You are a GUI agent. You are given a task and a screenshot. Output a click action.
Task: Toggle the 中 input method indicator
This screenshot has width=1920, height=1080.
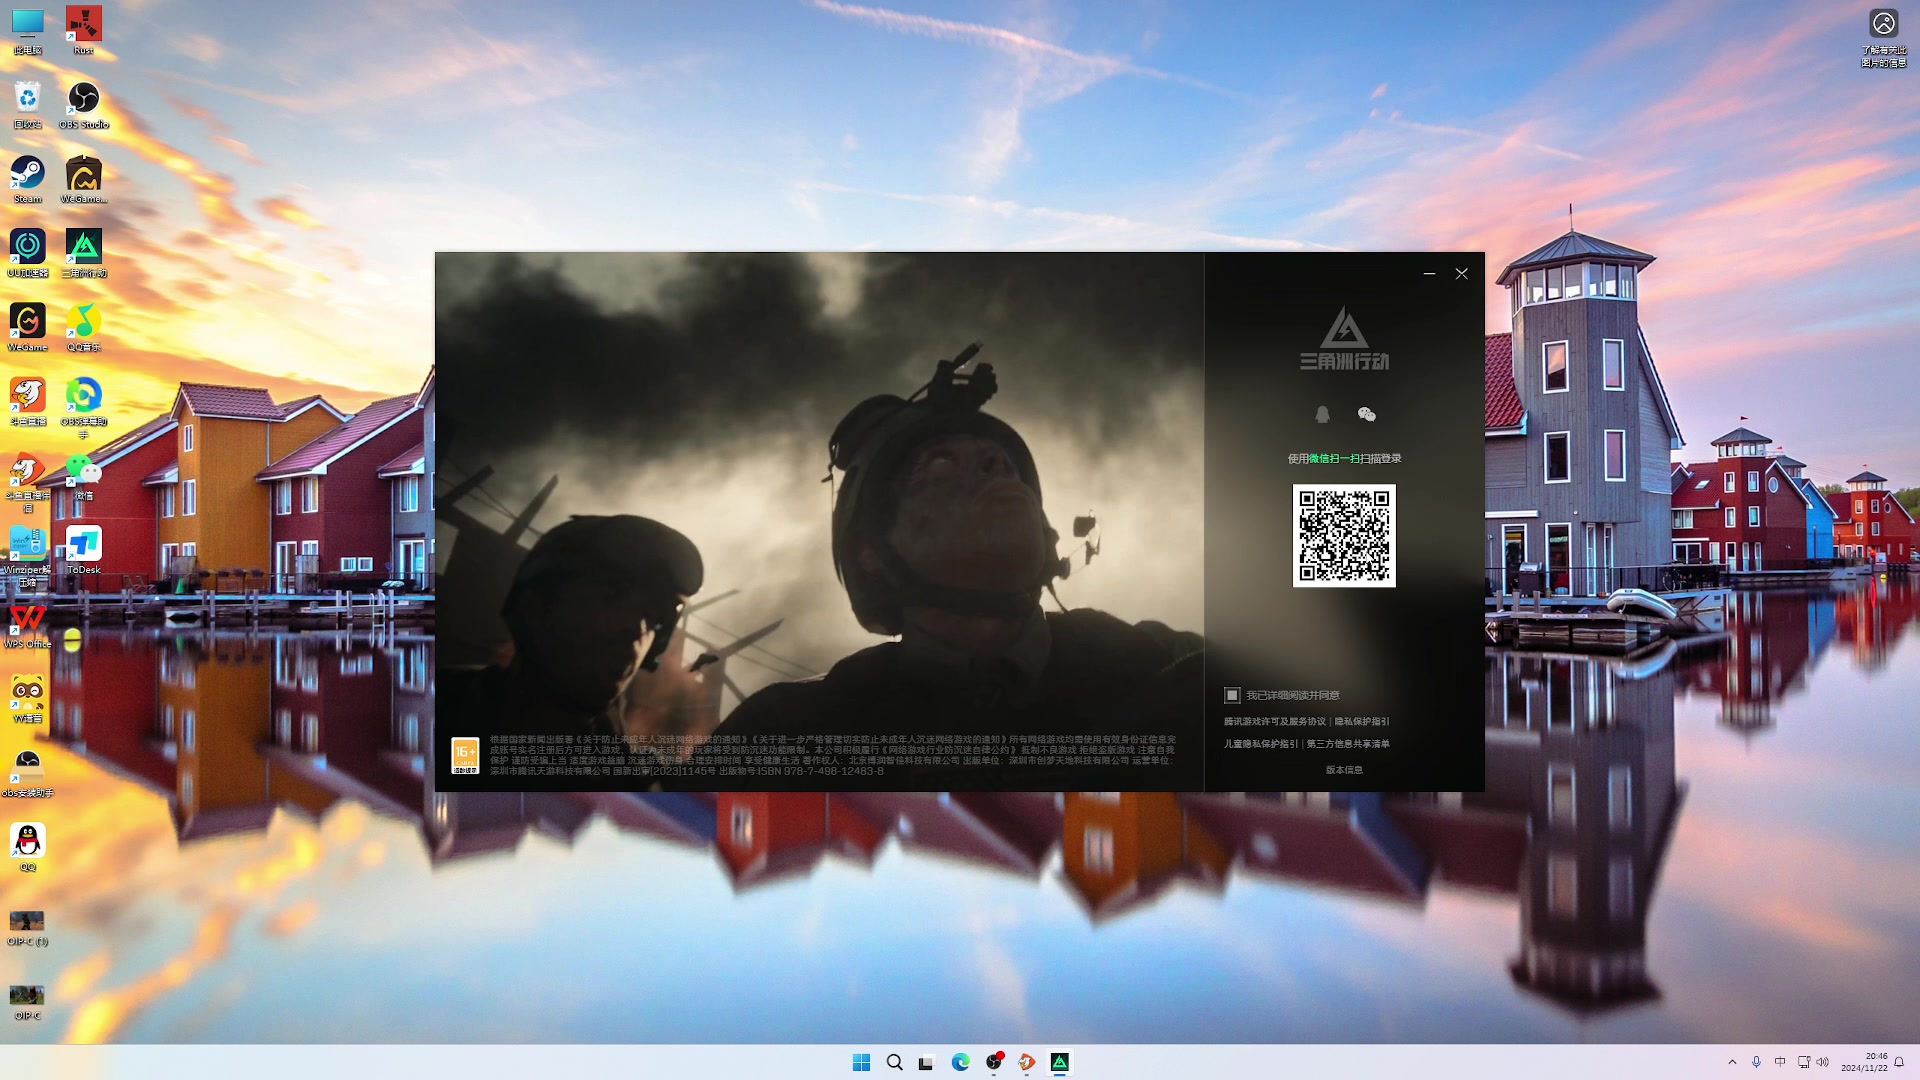[1780, 1062]
